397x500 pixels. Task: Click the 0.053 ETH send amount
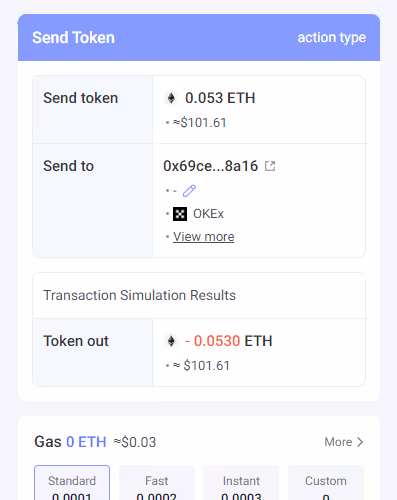pyautogui.click(x=220, y=98)
